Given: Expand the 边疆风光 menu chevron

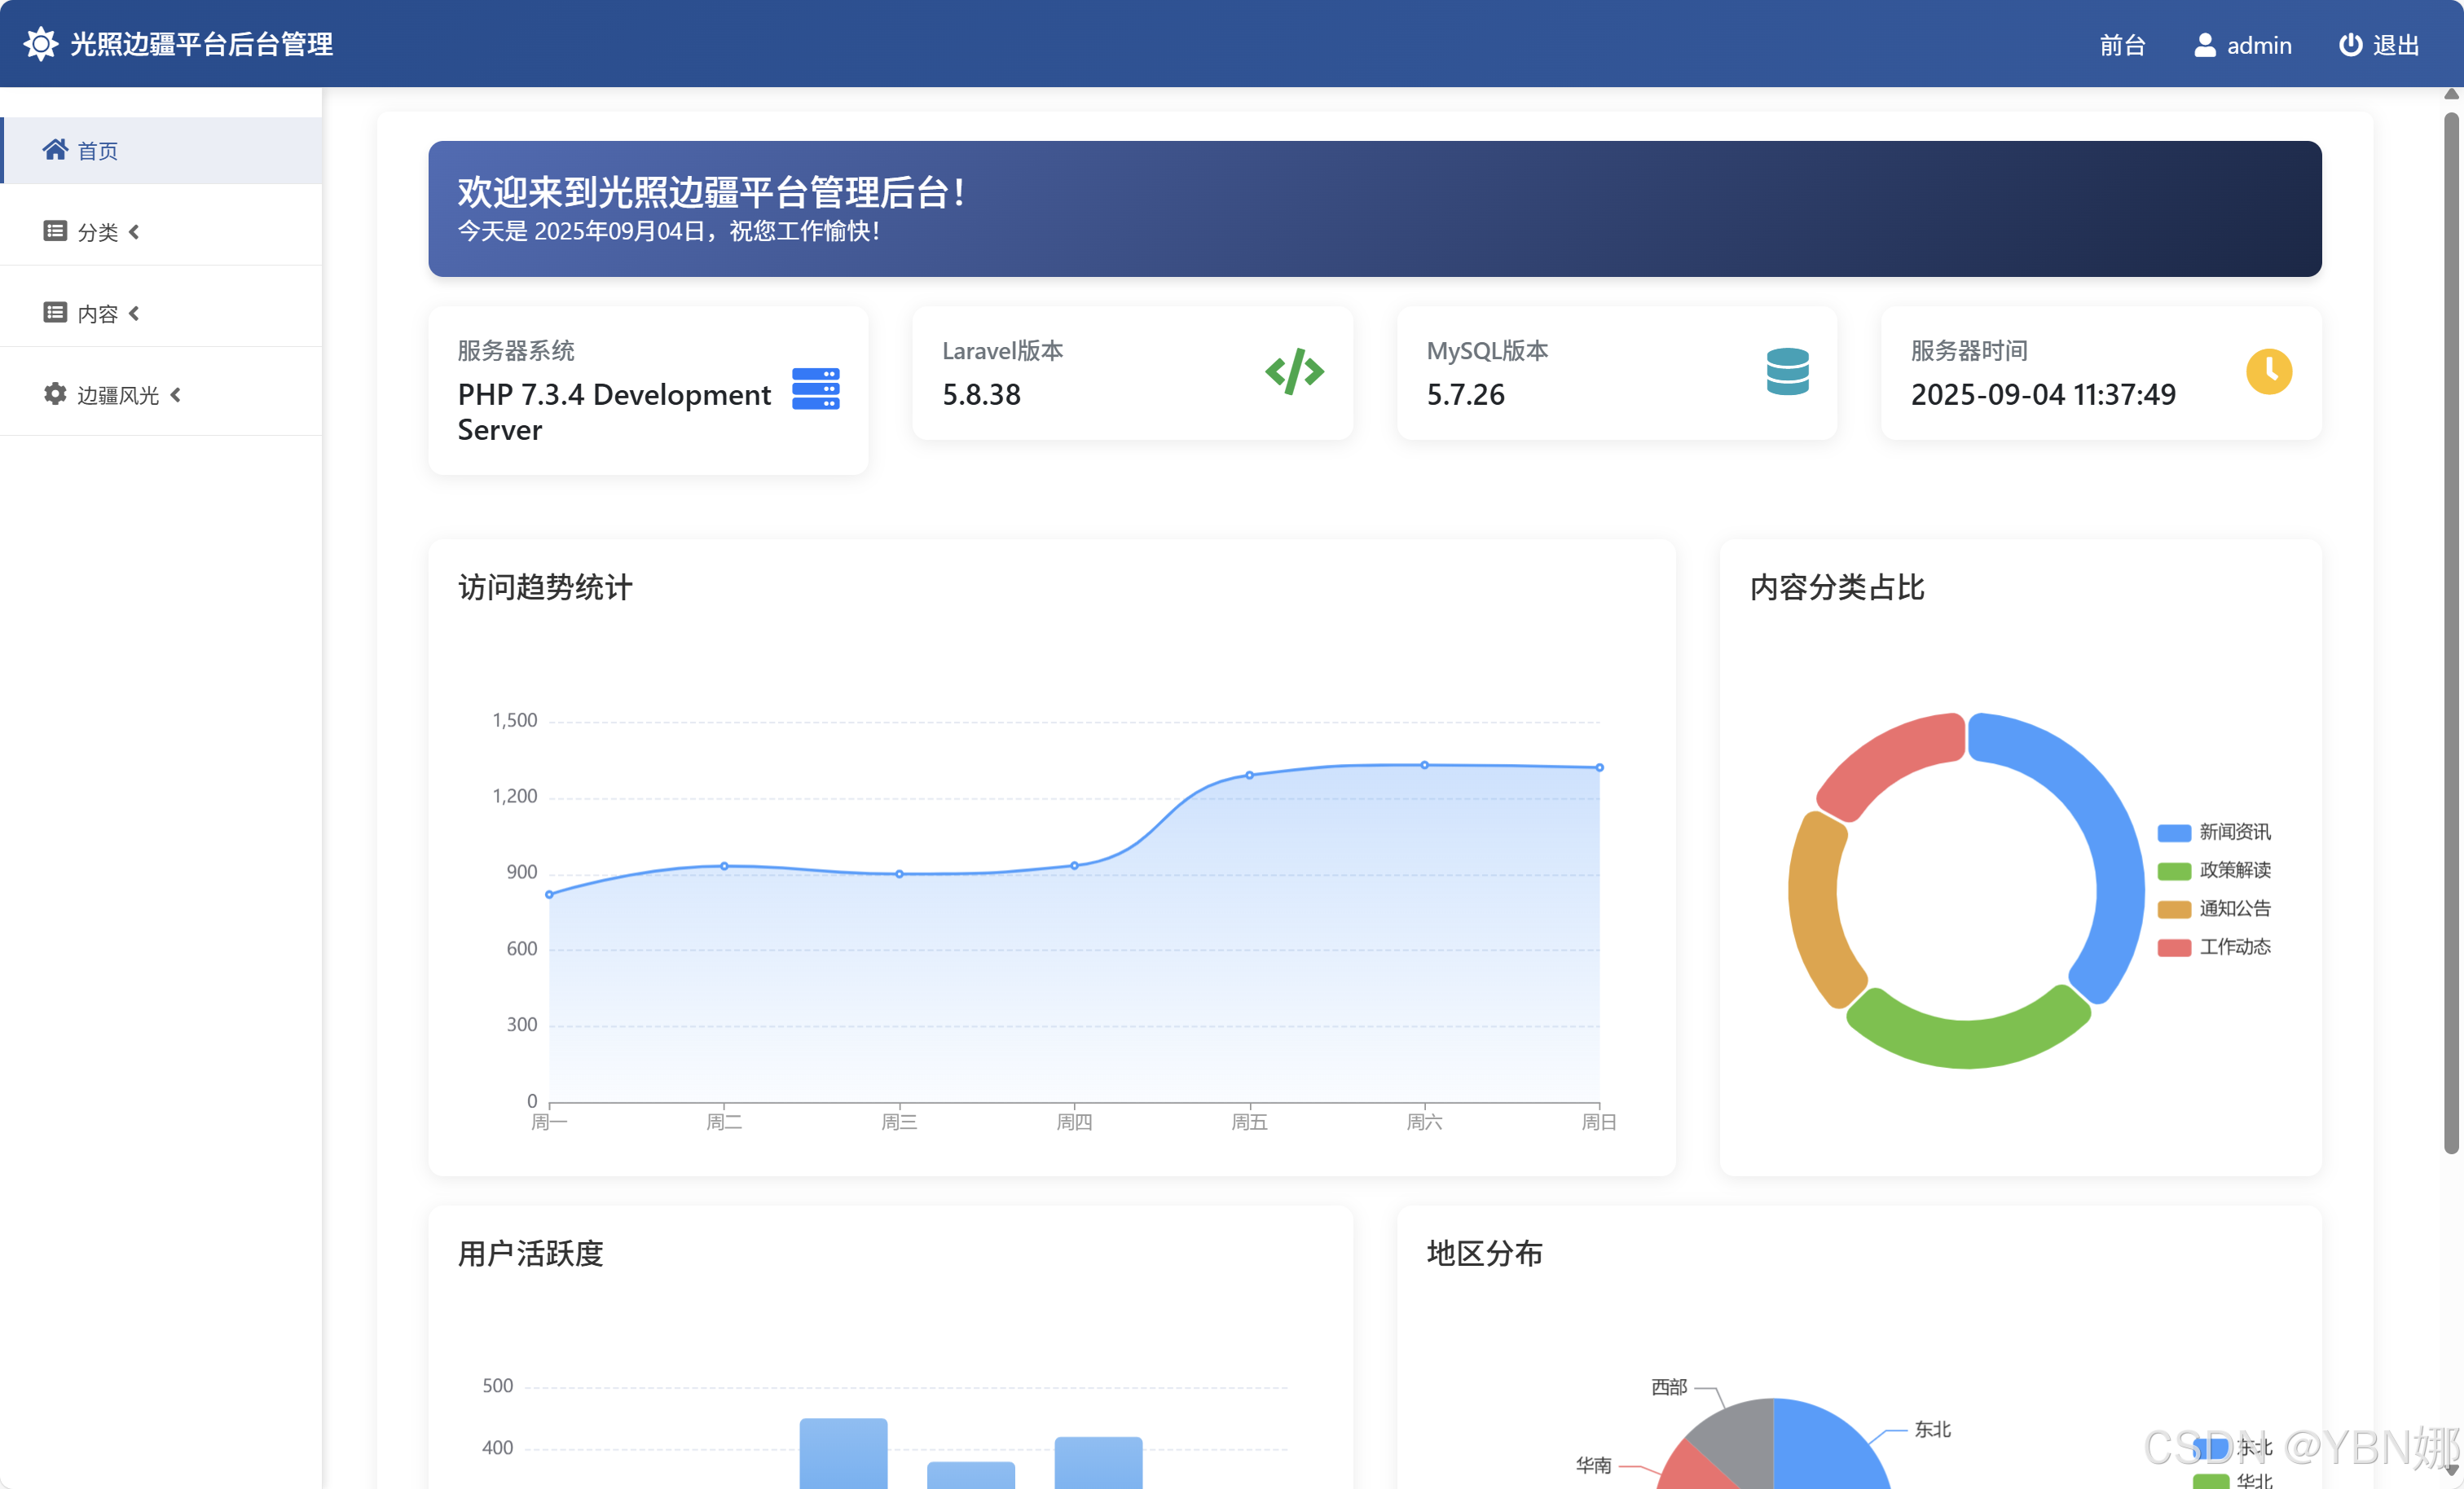Looking at the screenshot, I should pyautogui.click(x=176, y=395).
